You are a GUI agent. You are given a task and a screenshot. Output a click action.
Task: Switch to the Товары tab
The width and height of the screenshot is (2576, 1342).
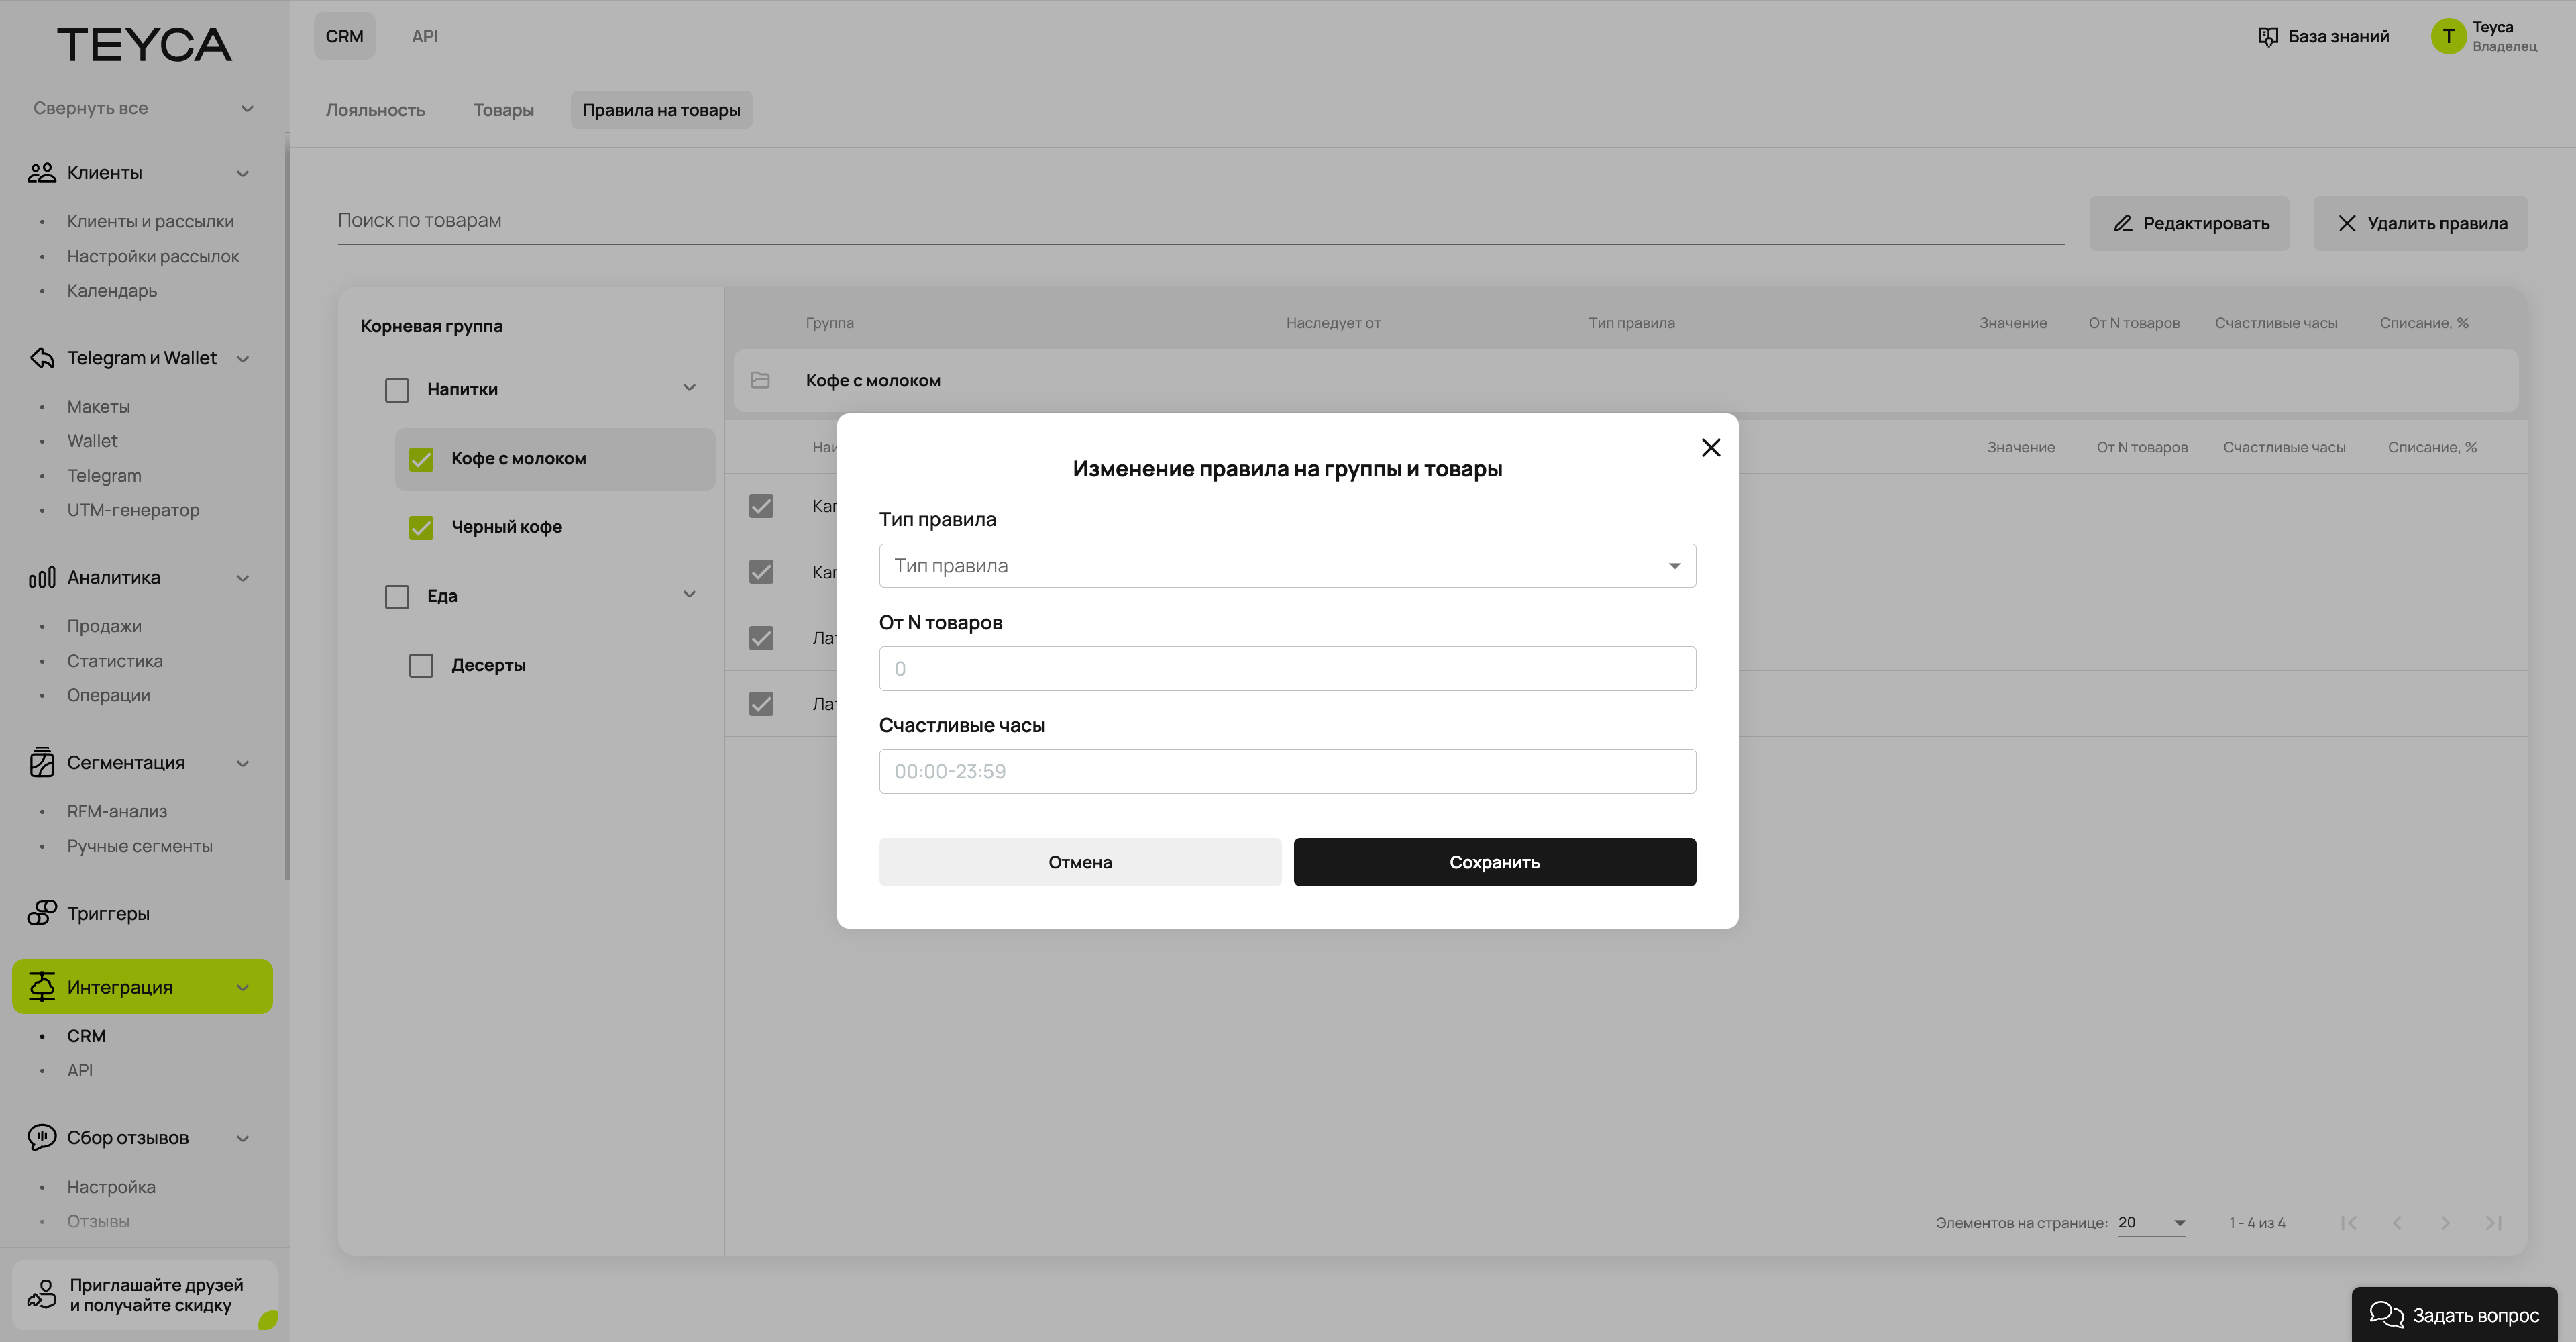(503, 110)
